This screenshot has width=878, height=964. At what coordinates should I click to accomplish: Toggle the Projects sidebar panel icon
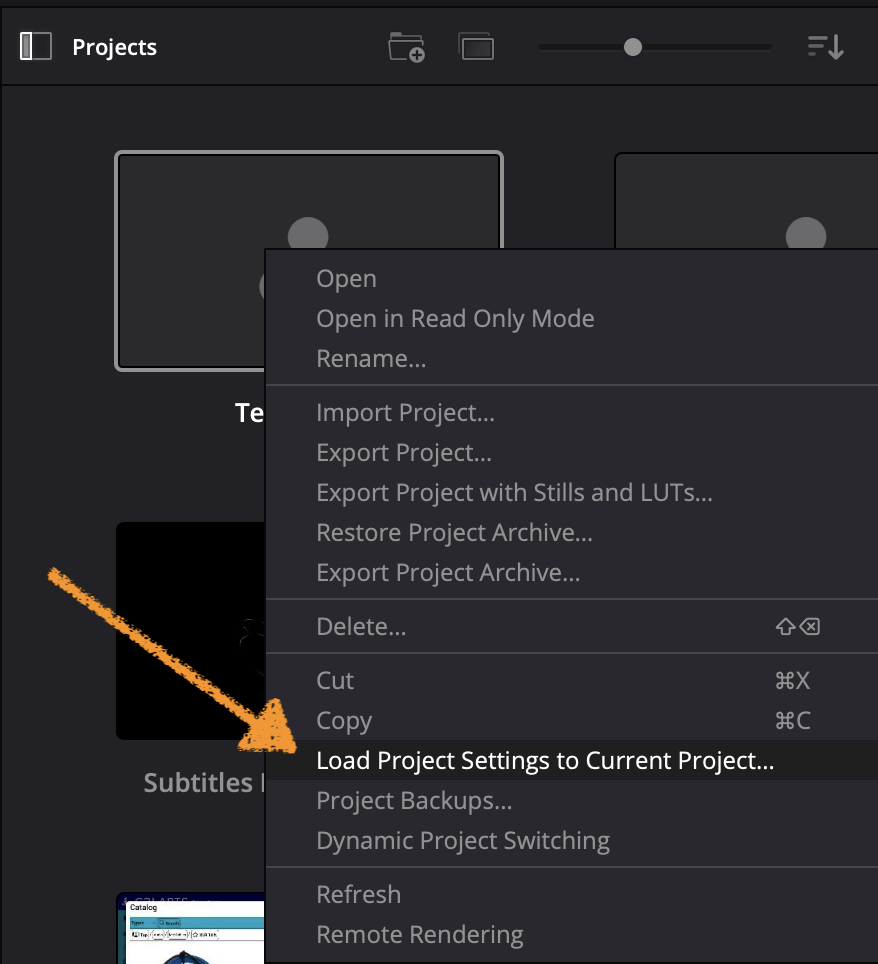tap(36, 47)
